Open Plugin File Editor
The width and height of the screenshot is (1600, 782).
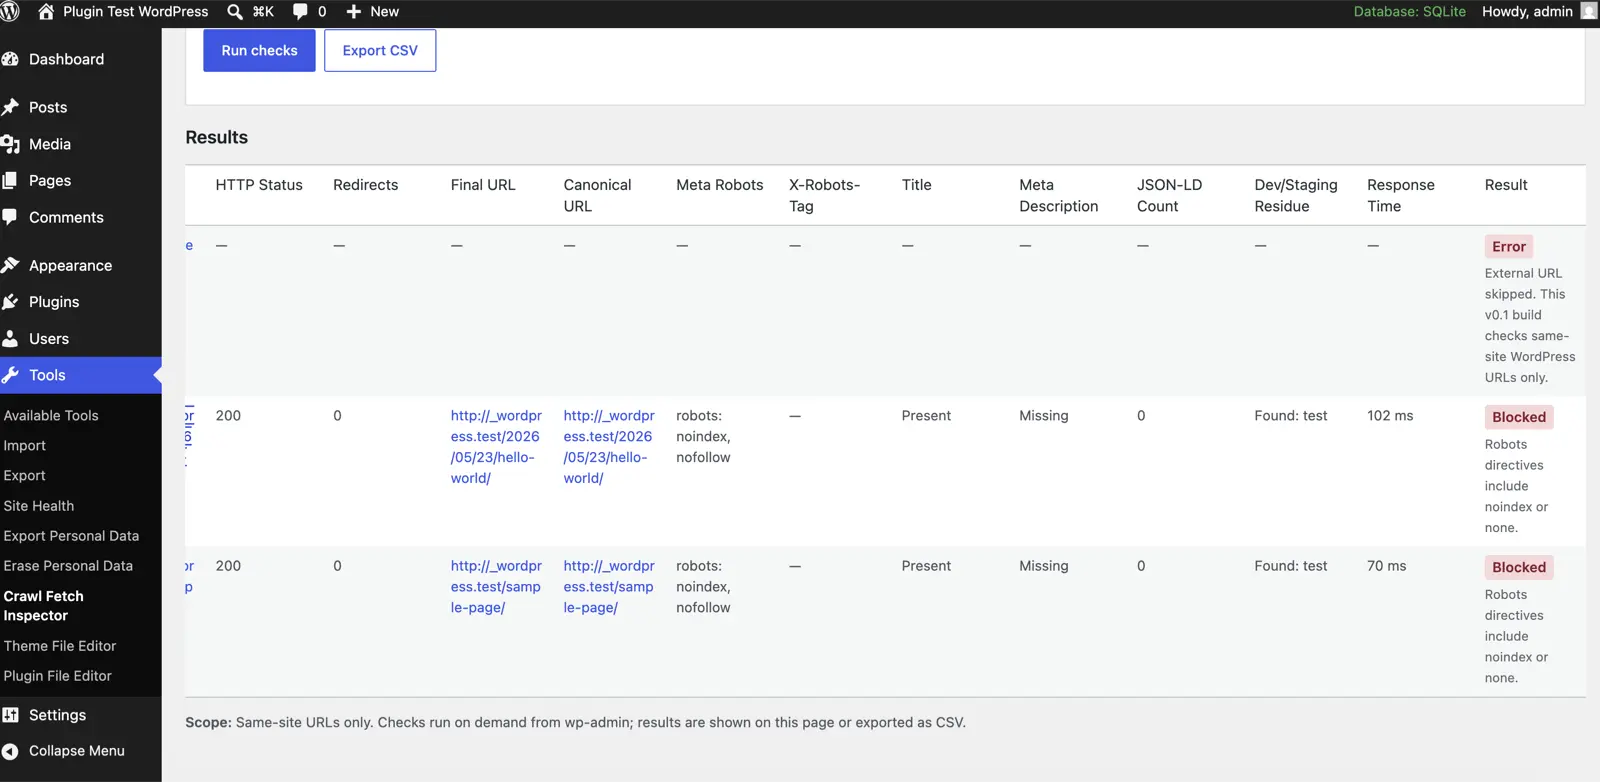click(58, 675)
